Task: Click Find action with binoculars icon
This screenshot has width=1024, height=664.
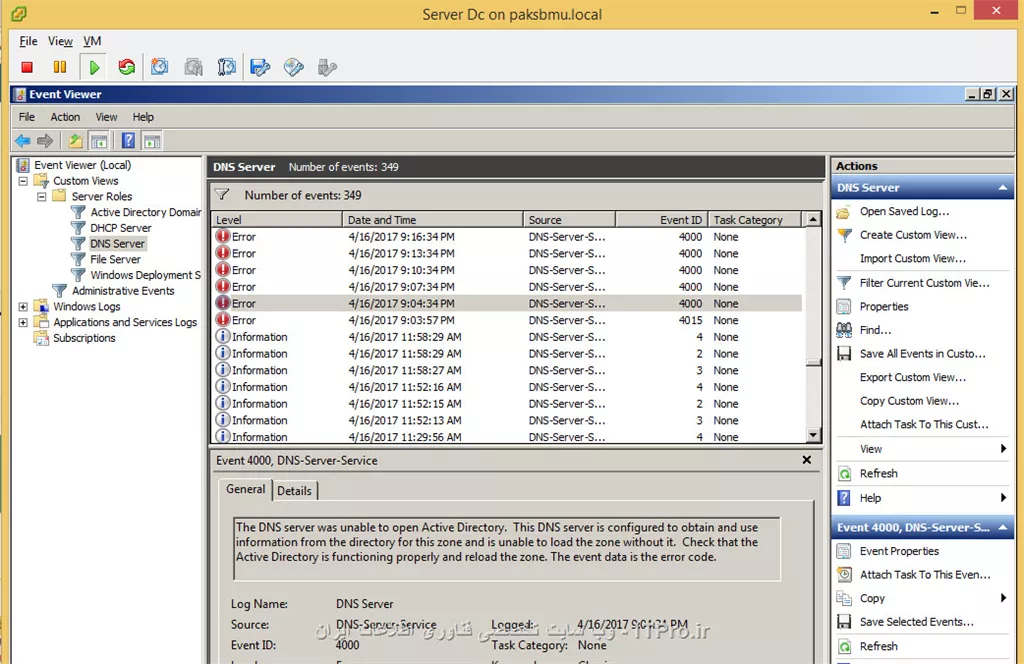Action: coord(875,330)
